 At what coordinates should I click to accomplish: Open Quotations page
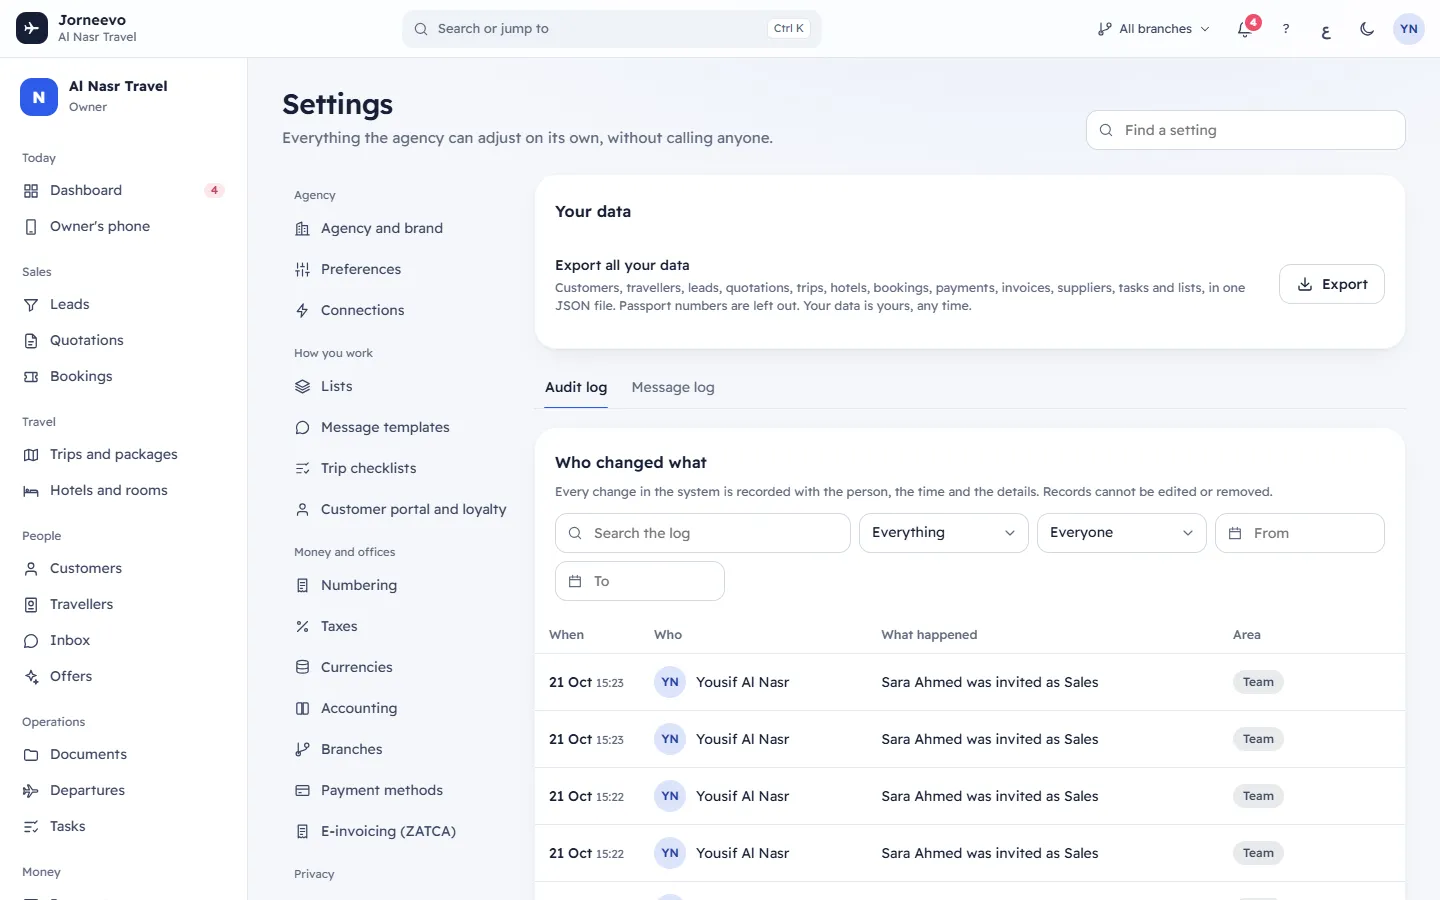point(124,340)
